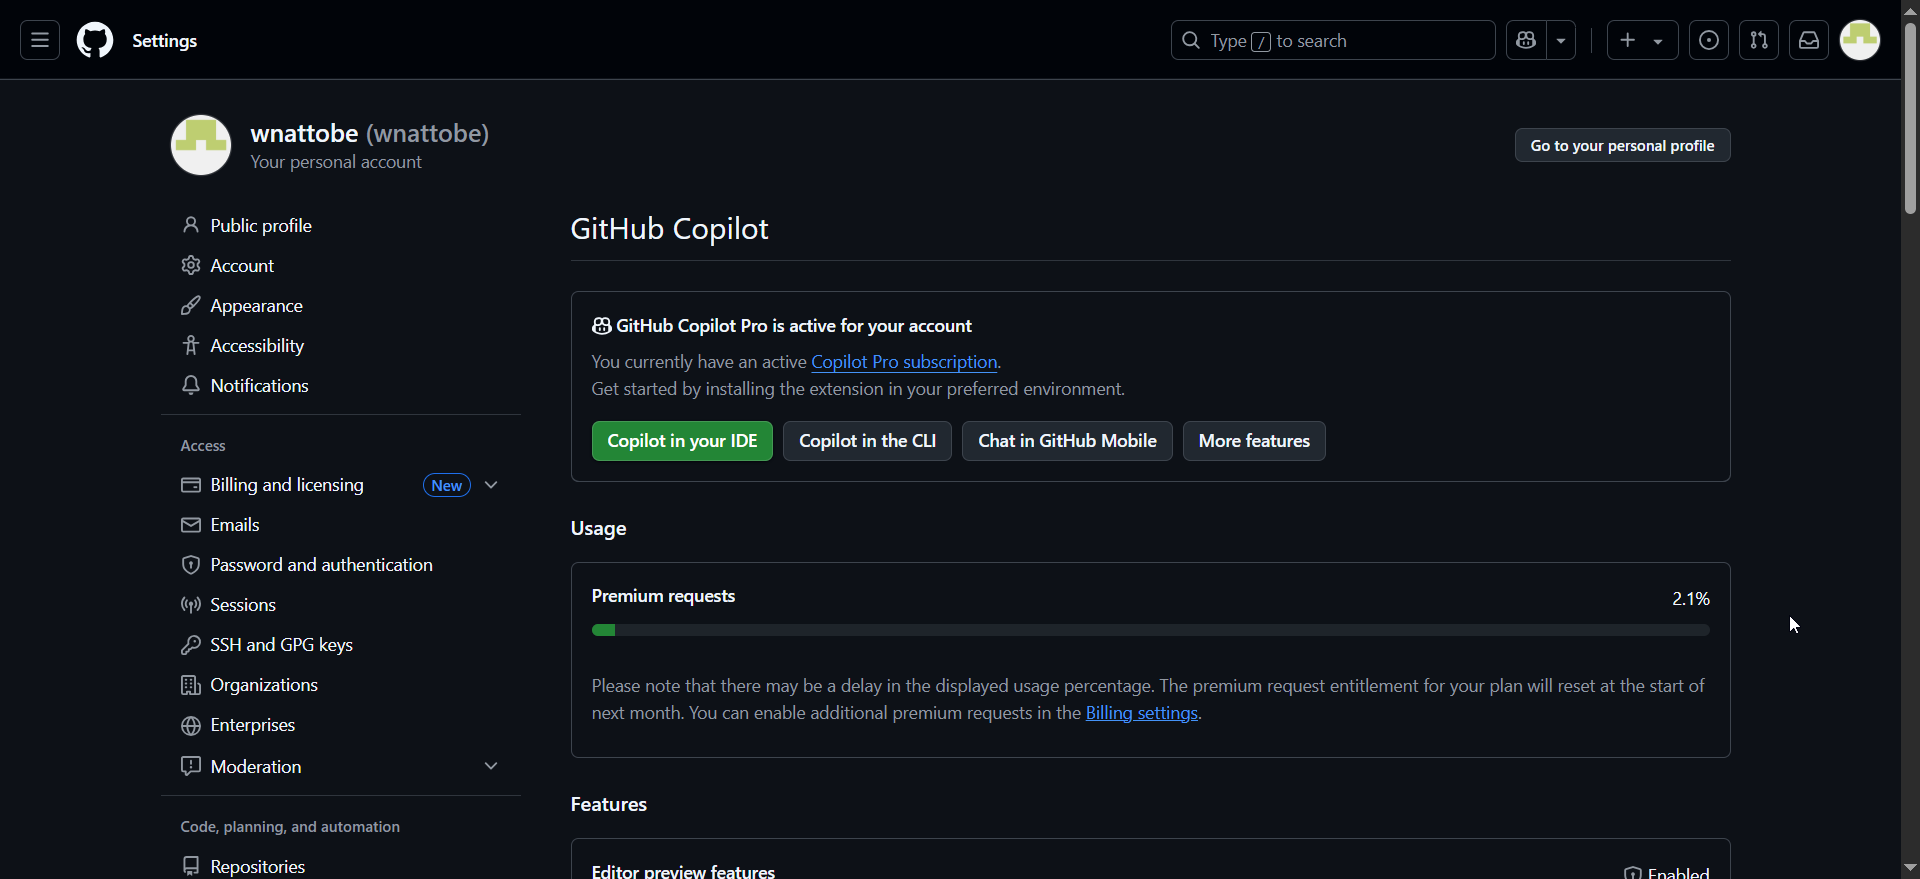Click the gear icon beside Account
Image resolution: width=1920 pixels, height=879 pixels.
(x=191, y=266)
